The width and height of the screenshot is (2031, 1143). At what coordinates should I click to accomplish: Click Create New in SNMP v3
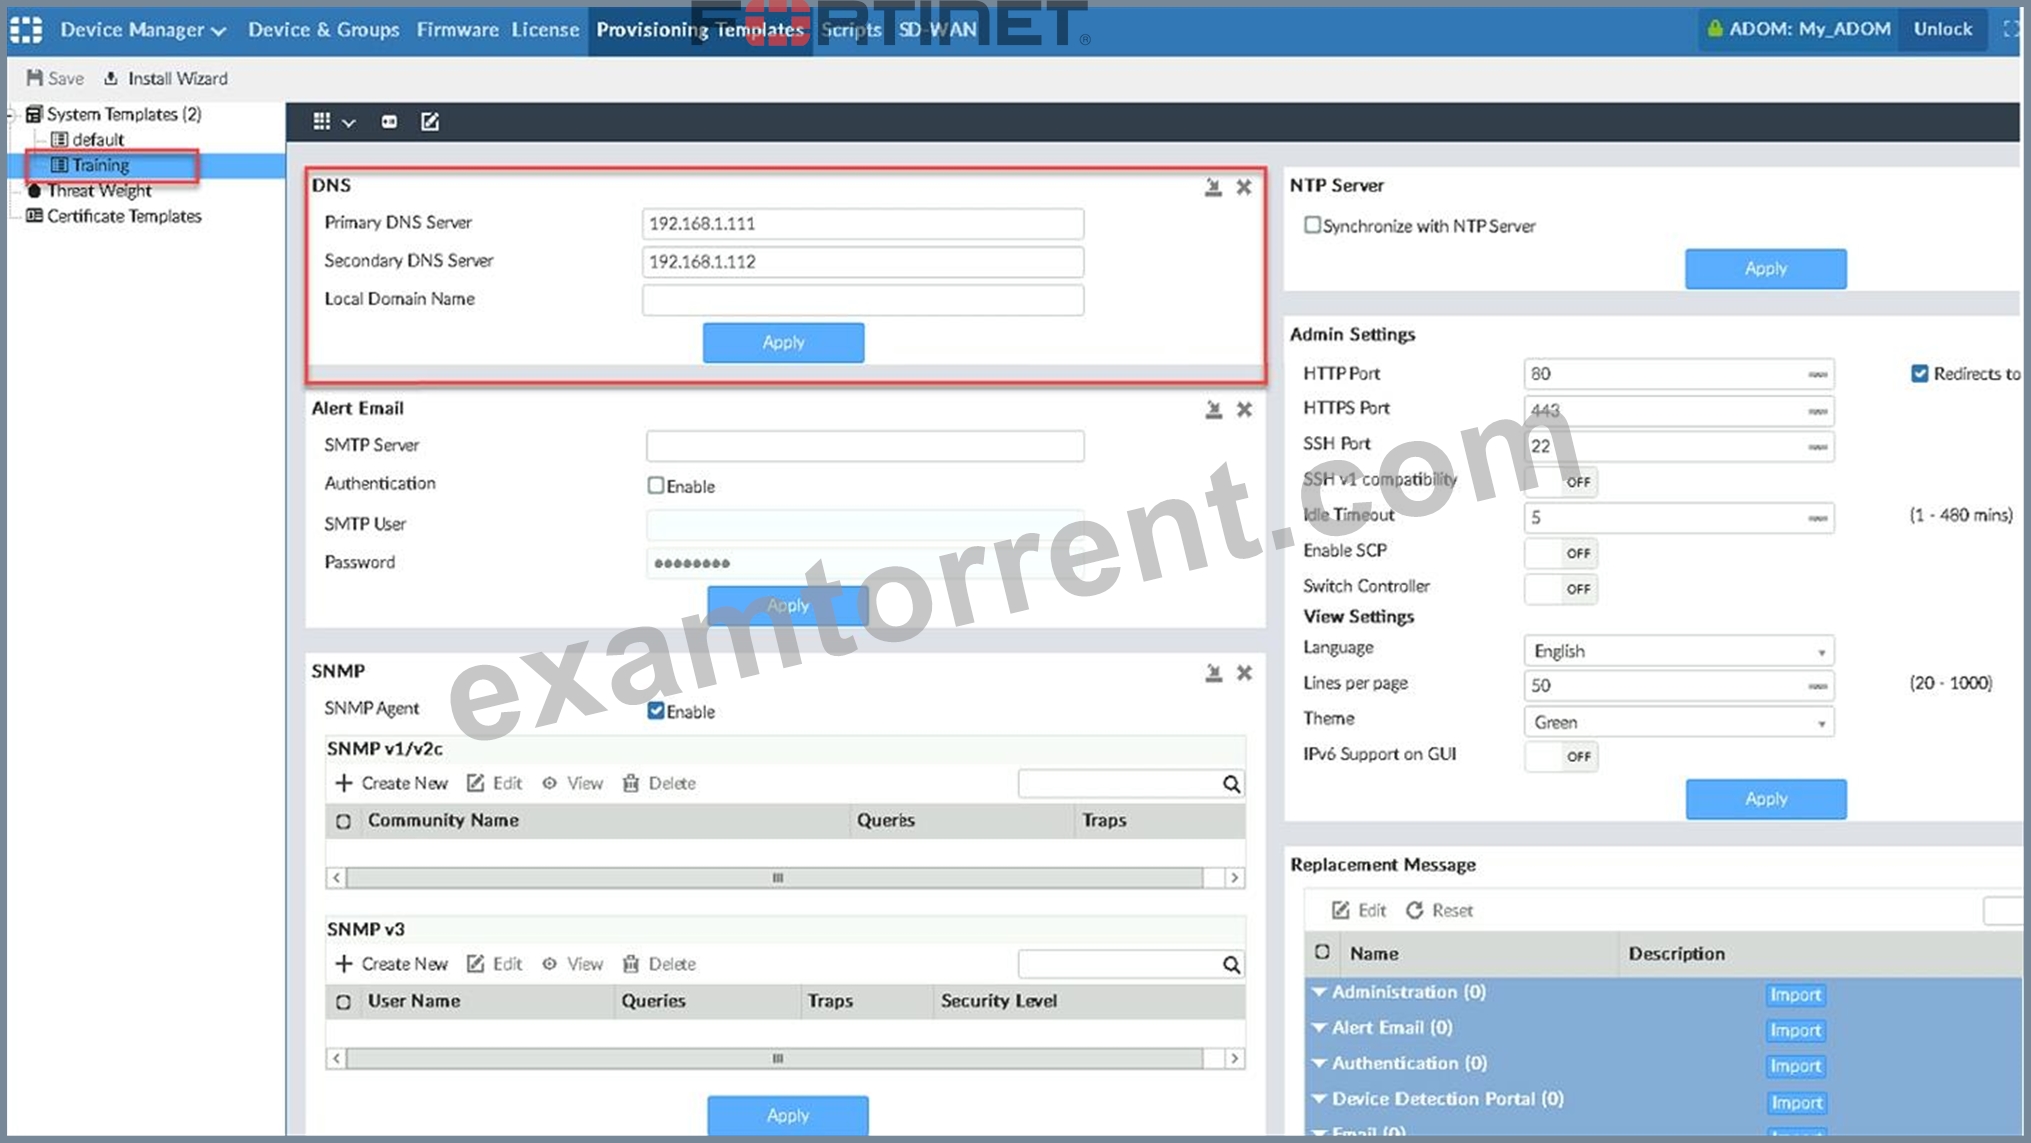tap(392, 964)
